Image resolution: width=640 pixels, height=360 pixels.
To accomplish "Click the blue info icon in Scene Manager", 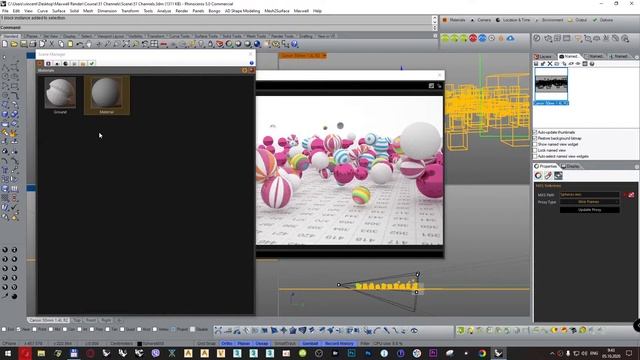I will point(251,63).
